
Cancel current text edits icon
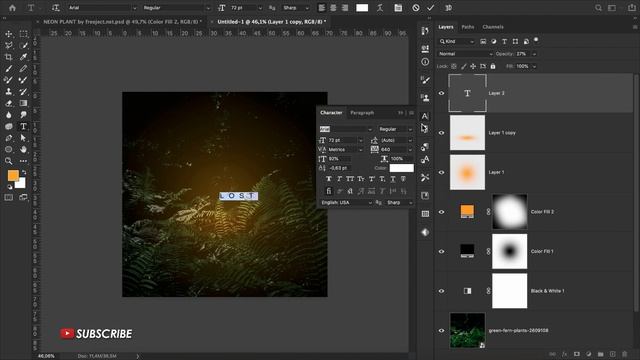416,8
